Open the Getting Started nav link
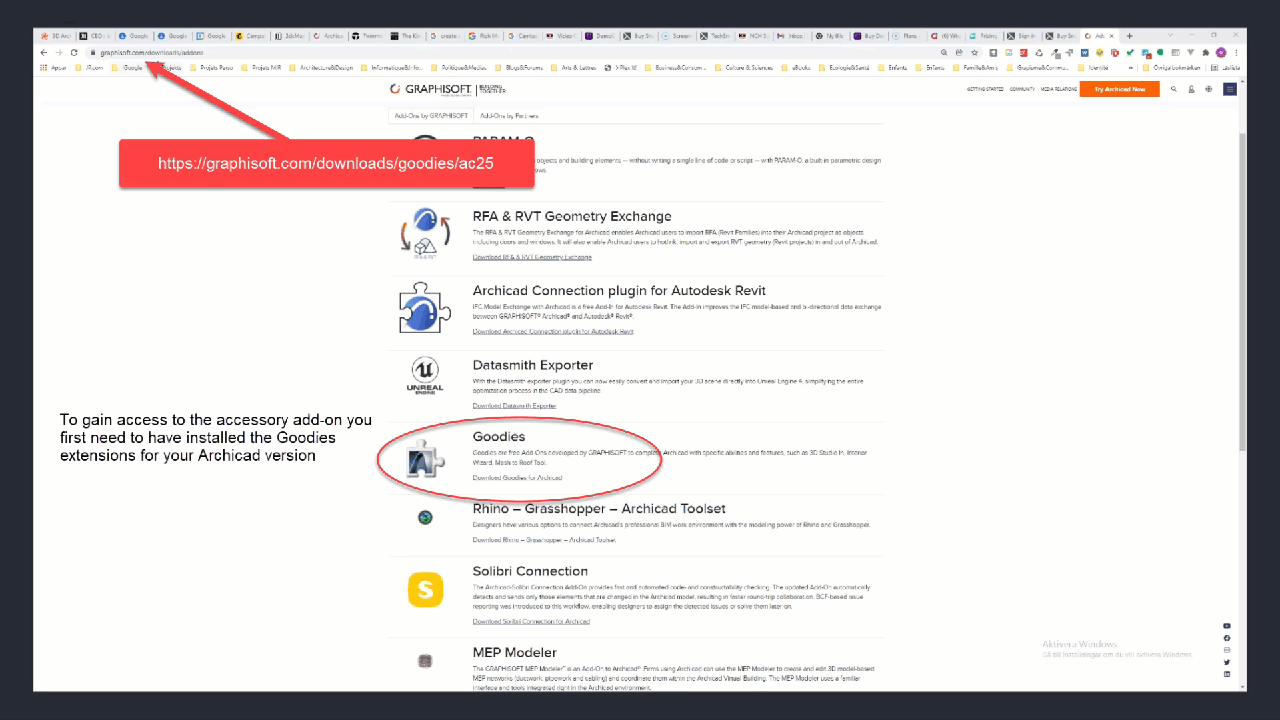The width and height of the screenshot is (1280, 720). tap(985, 89)
